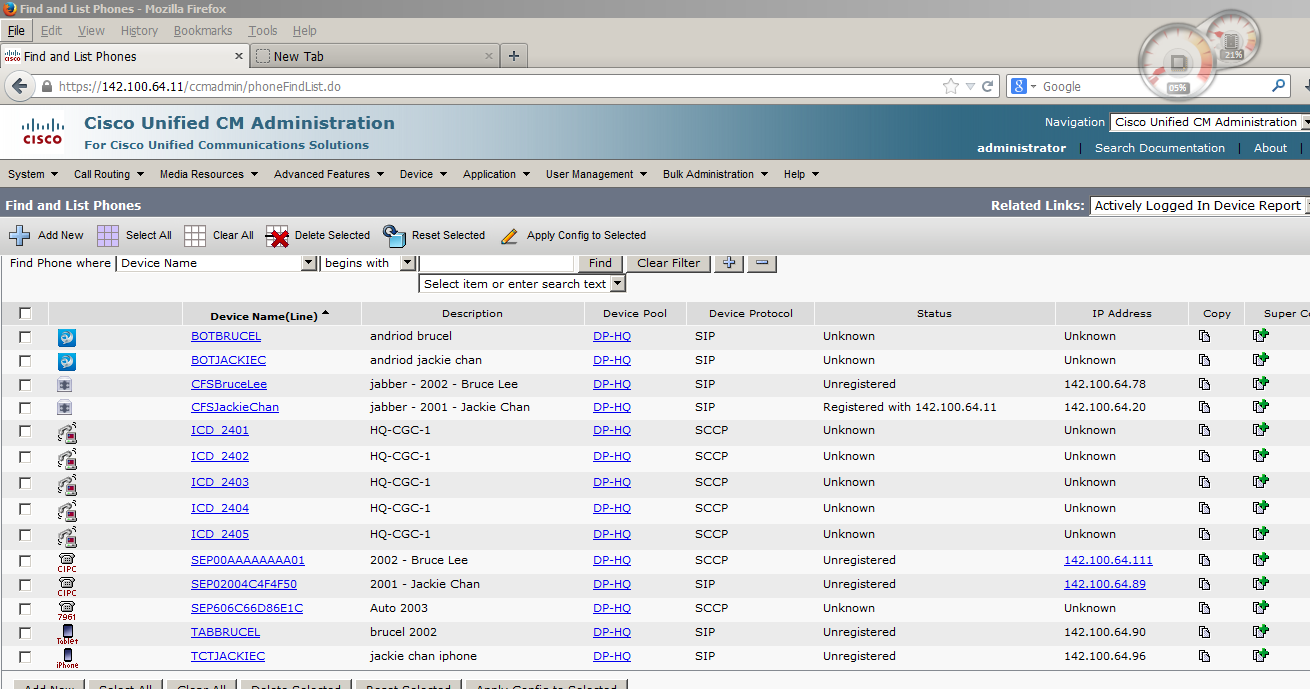Viewport: 1310px width, 689px height.
Task: Click the Firefox back arrow button
Action: [x=19, y=87]
